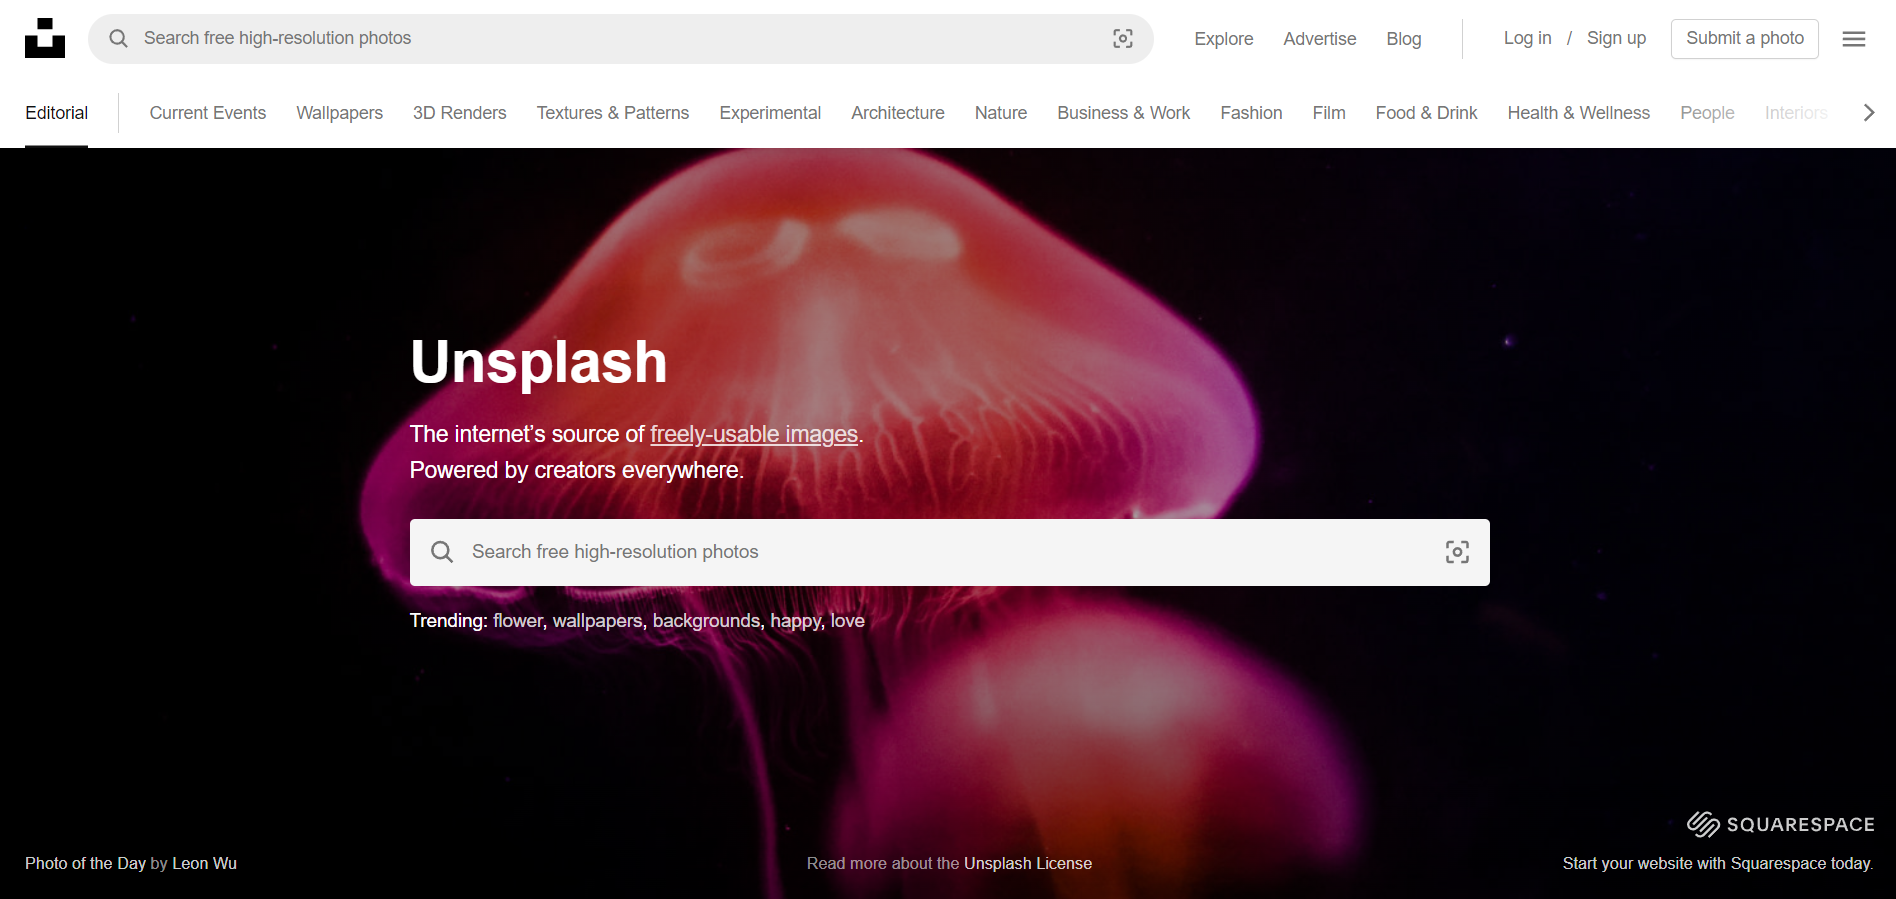This screenshot has width=1896, height=899.
Task: Click Log in
Action: click(1528, 38)
